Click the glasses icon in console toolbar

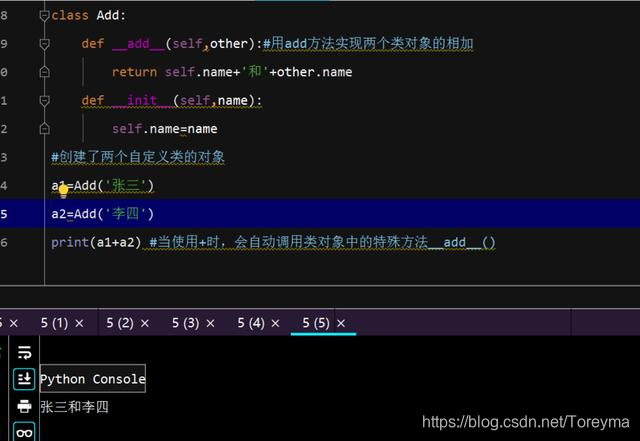tap(24, 432)
